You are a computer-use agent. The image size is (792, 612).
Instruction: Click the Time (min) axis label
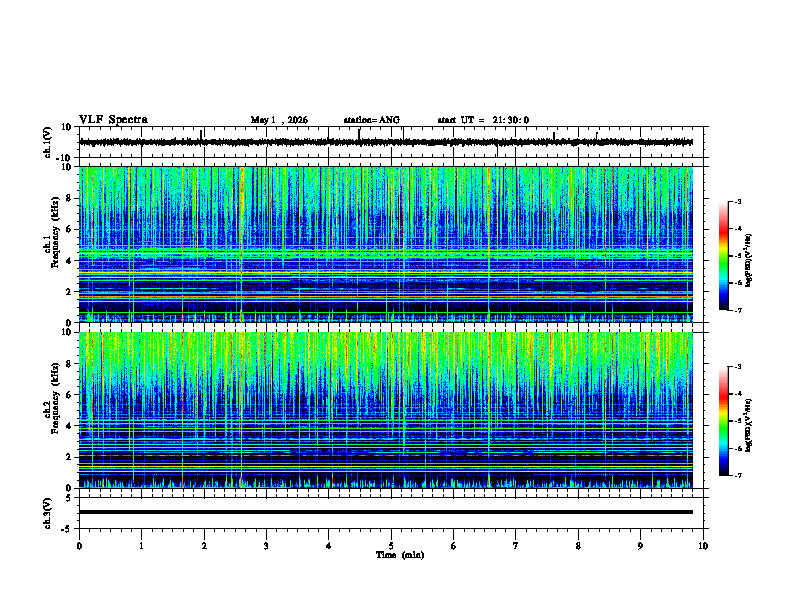400,555
